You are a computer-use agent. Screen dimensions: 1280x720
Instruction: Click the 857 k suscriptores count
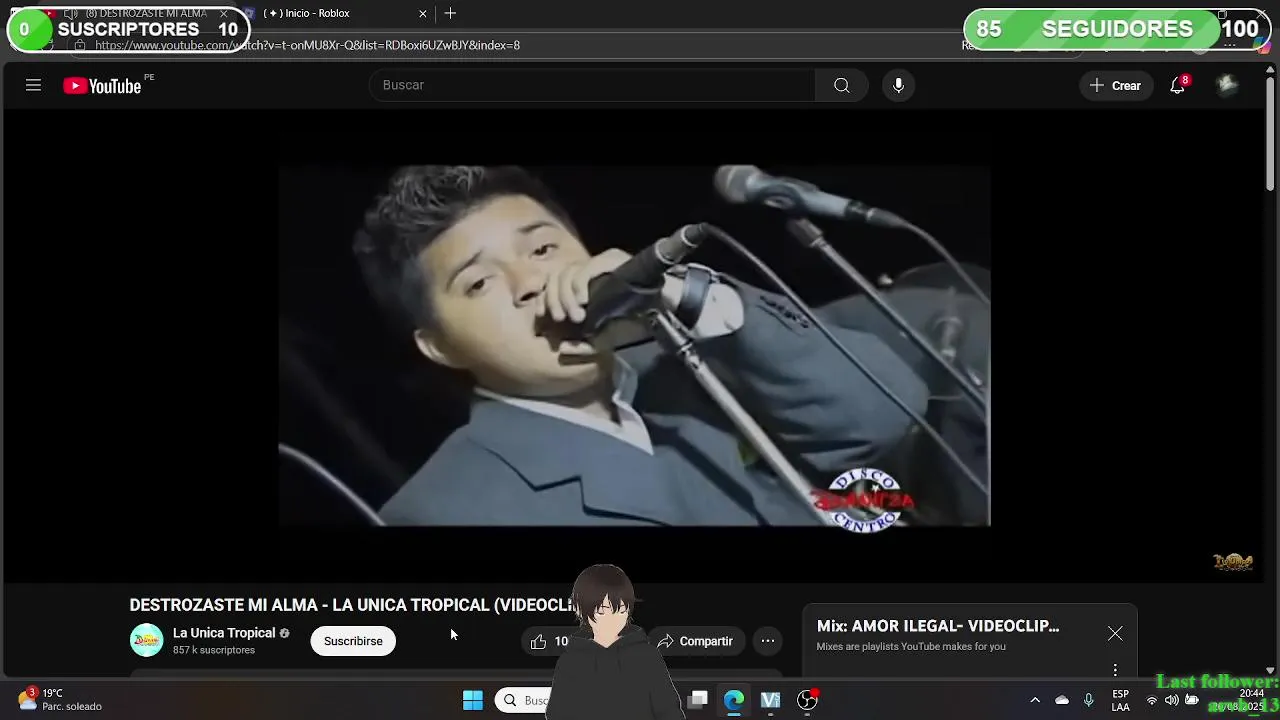(214, 650)
